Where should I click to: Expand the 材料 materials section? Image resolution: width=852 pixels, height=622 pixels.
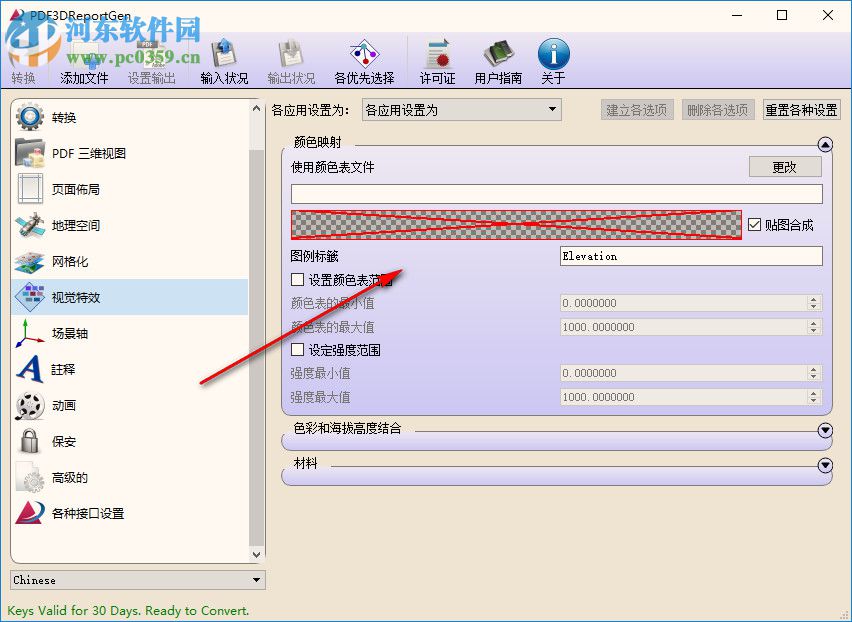[825, 466]
